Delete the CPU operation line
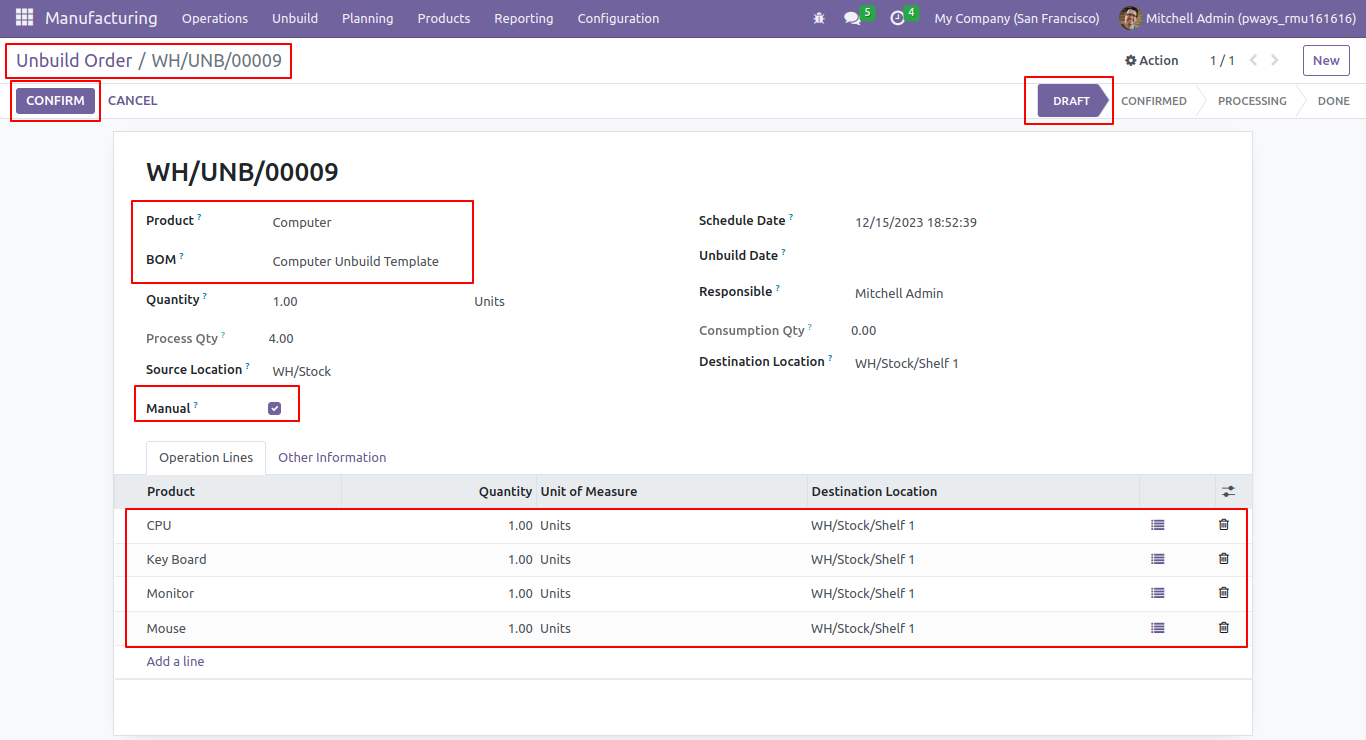This screenshot has width=1366, height=740. pyautogui.click(x=1223, y=525)
